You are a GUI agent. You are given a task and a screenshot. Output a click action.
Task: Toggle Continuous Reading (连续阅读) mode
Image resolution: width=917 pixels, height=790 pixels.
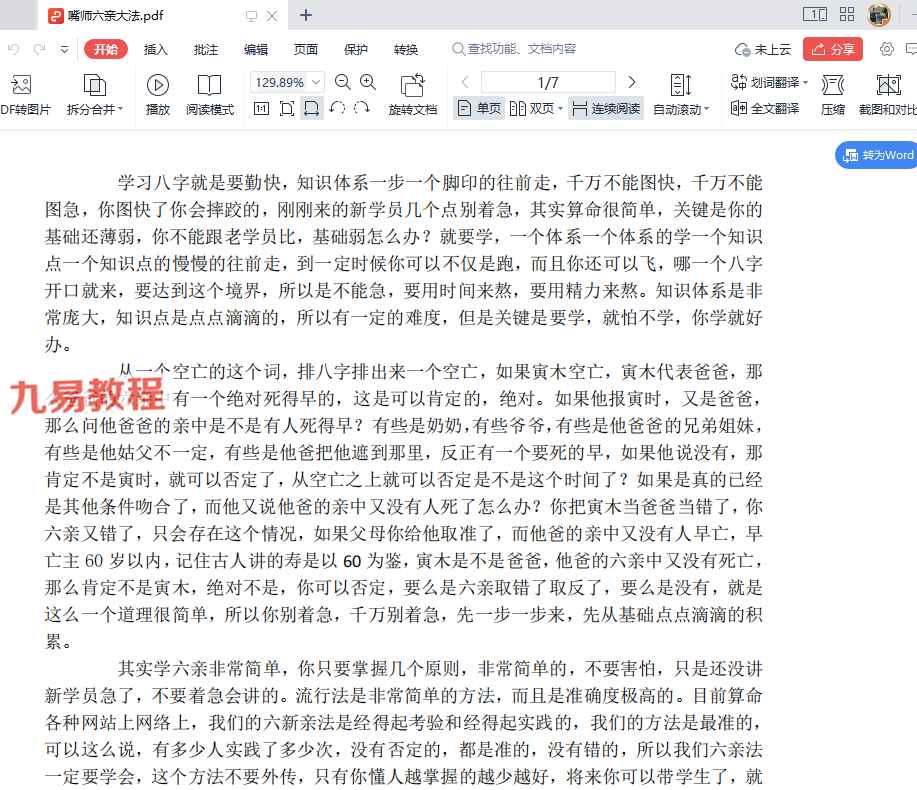coord(605,108)
